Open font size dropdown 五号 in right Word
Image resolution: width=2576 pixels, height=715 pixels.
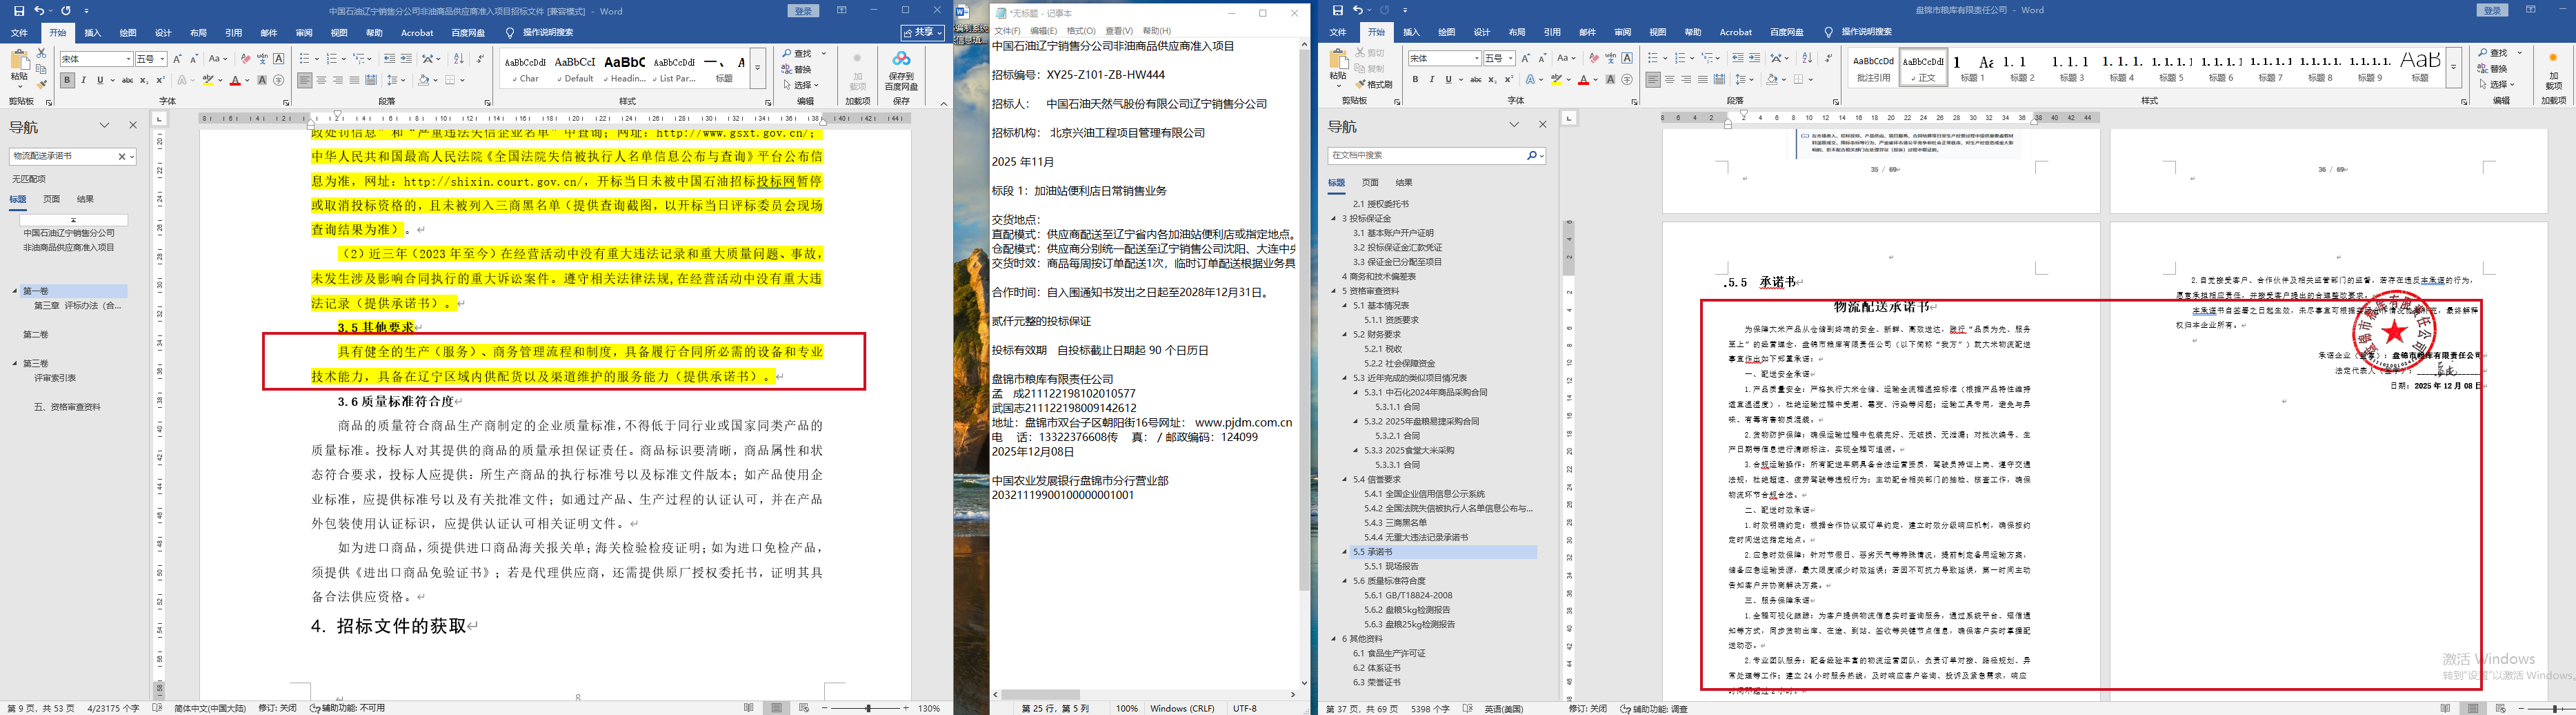tap(1511, 59)
